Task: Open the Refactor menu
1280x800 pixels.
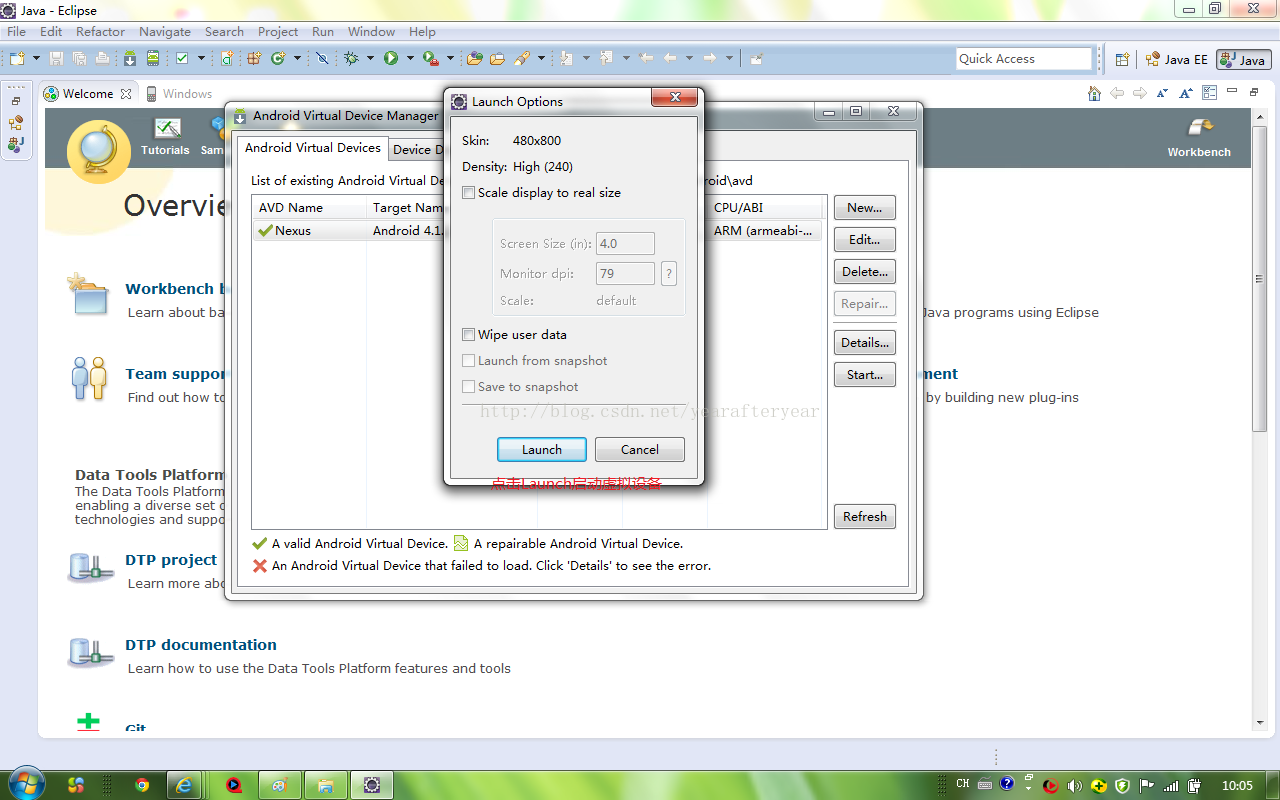Action: point(100,32)
